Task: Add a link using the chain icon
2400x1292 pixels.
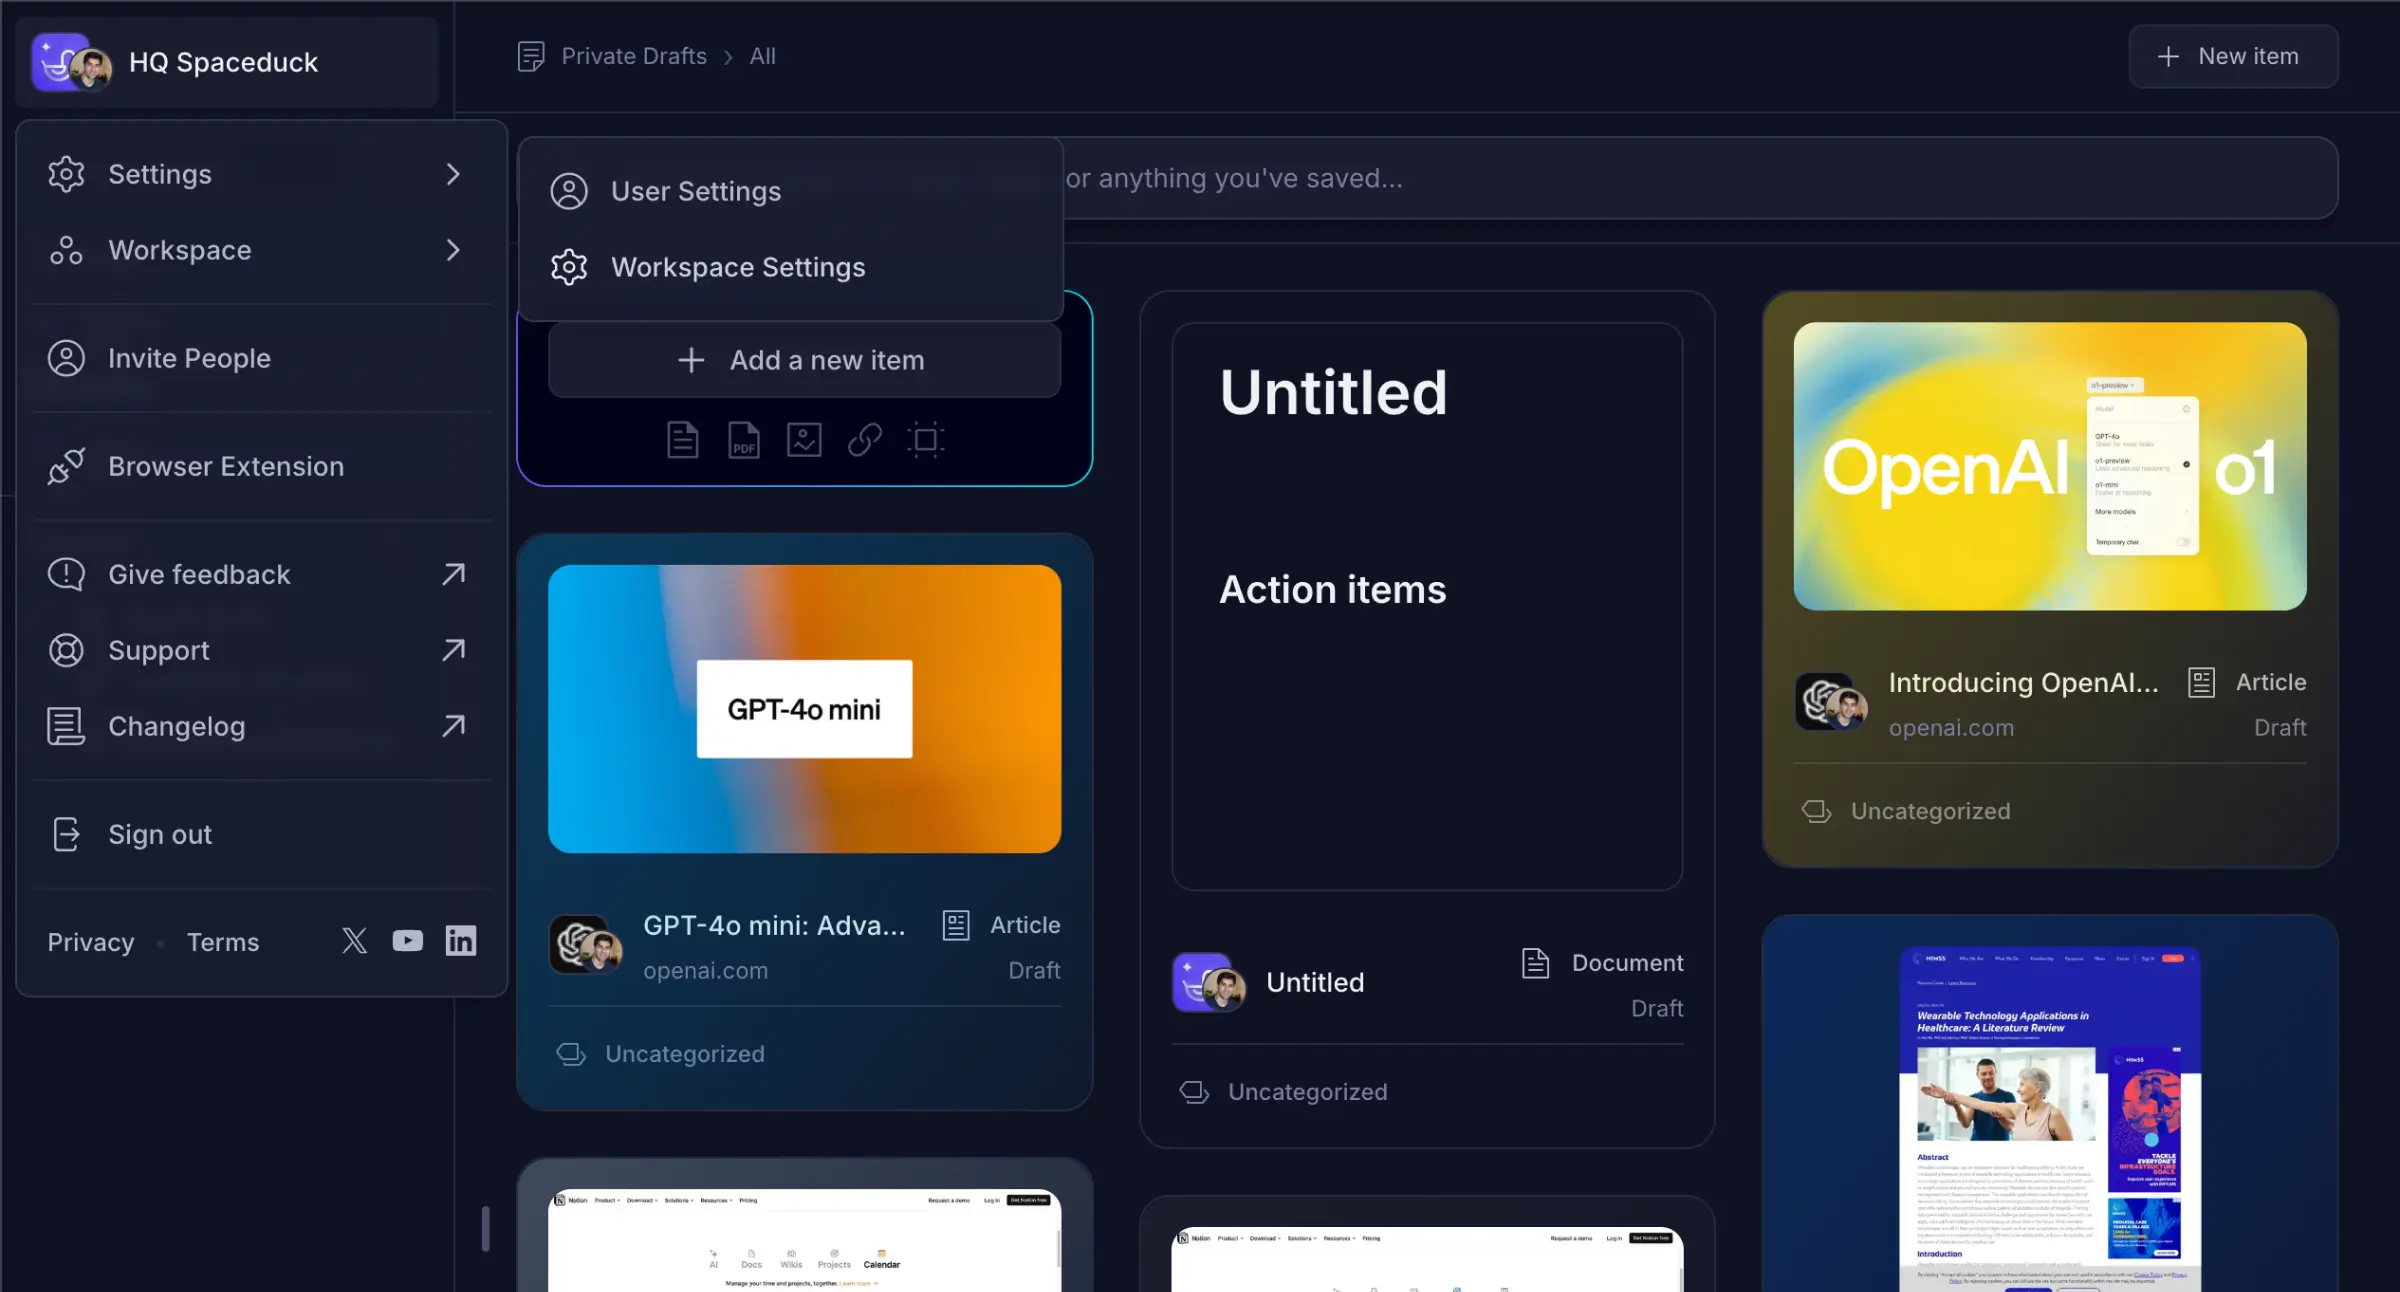Action: click(x=865, y=440)
